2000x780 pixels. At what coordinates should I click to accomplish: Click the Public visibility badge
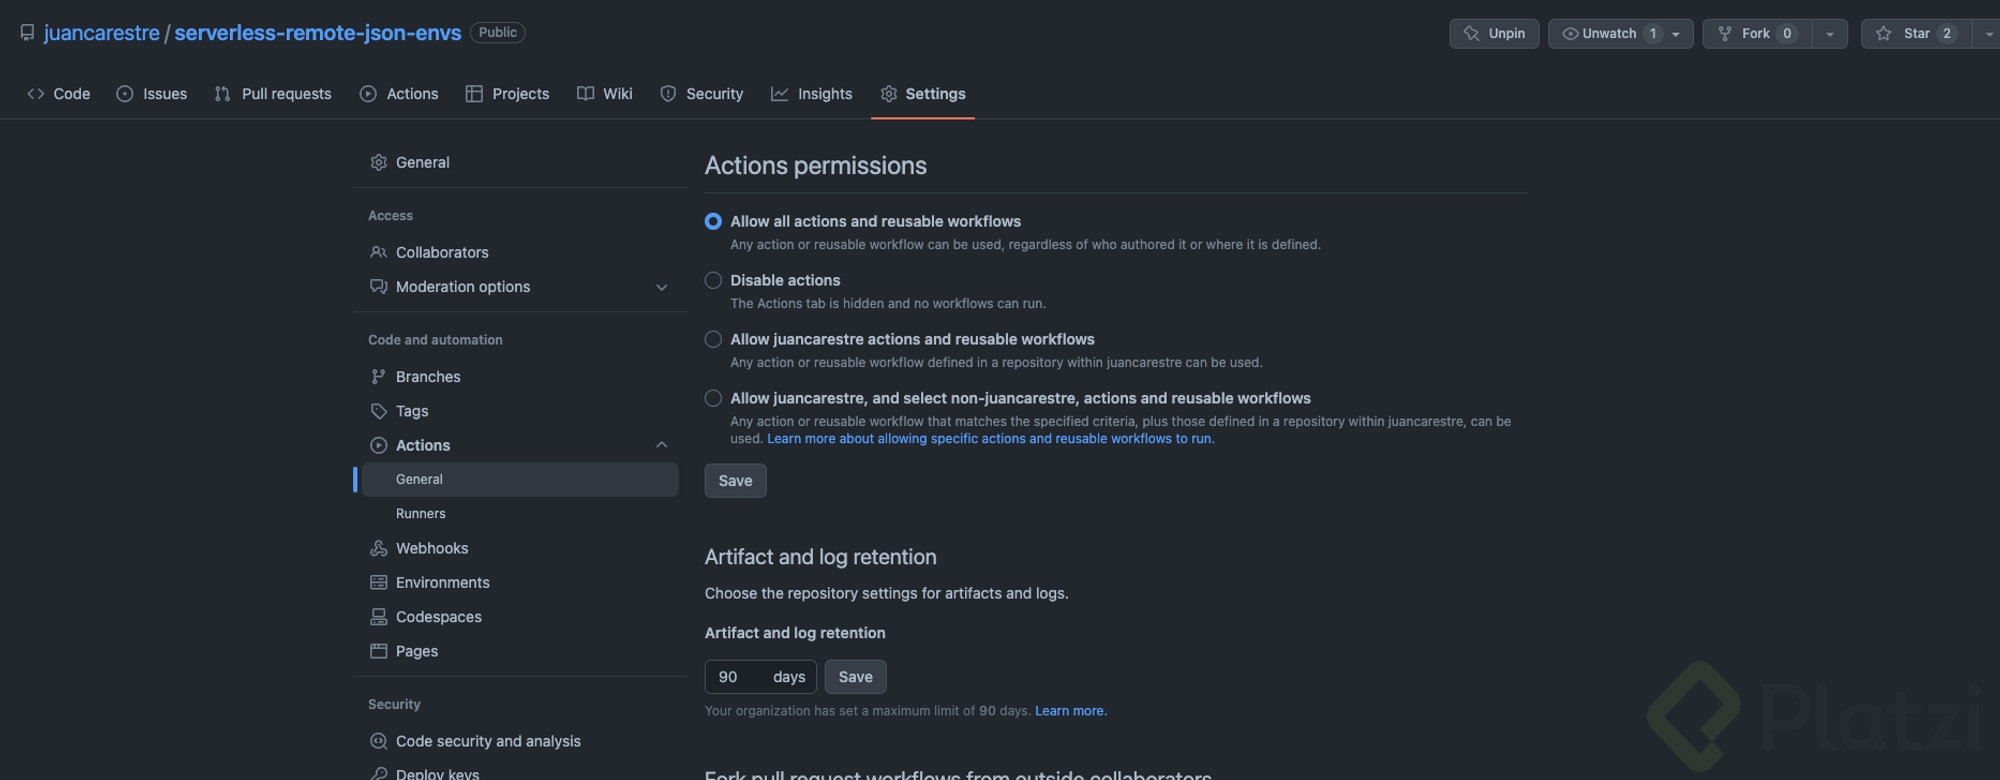(x=498, y=33)
